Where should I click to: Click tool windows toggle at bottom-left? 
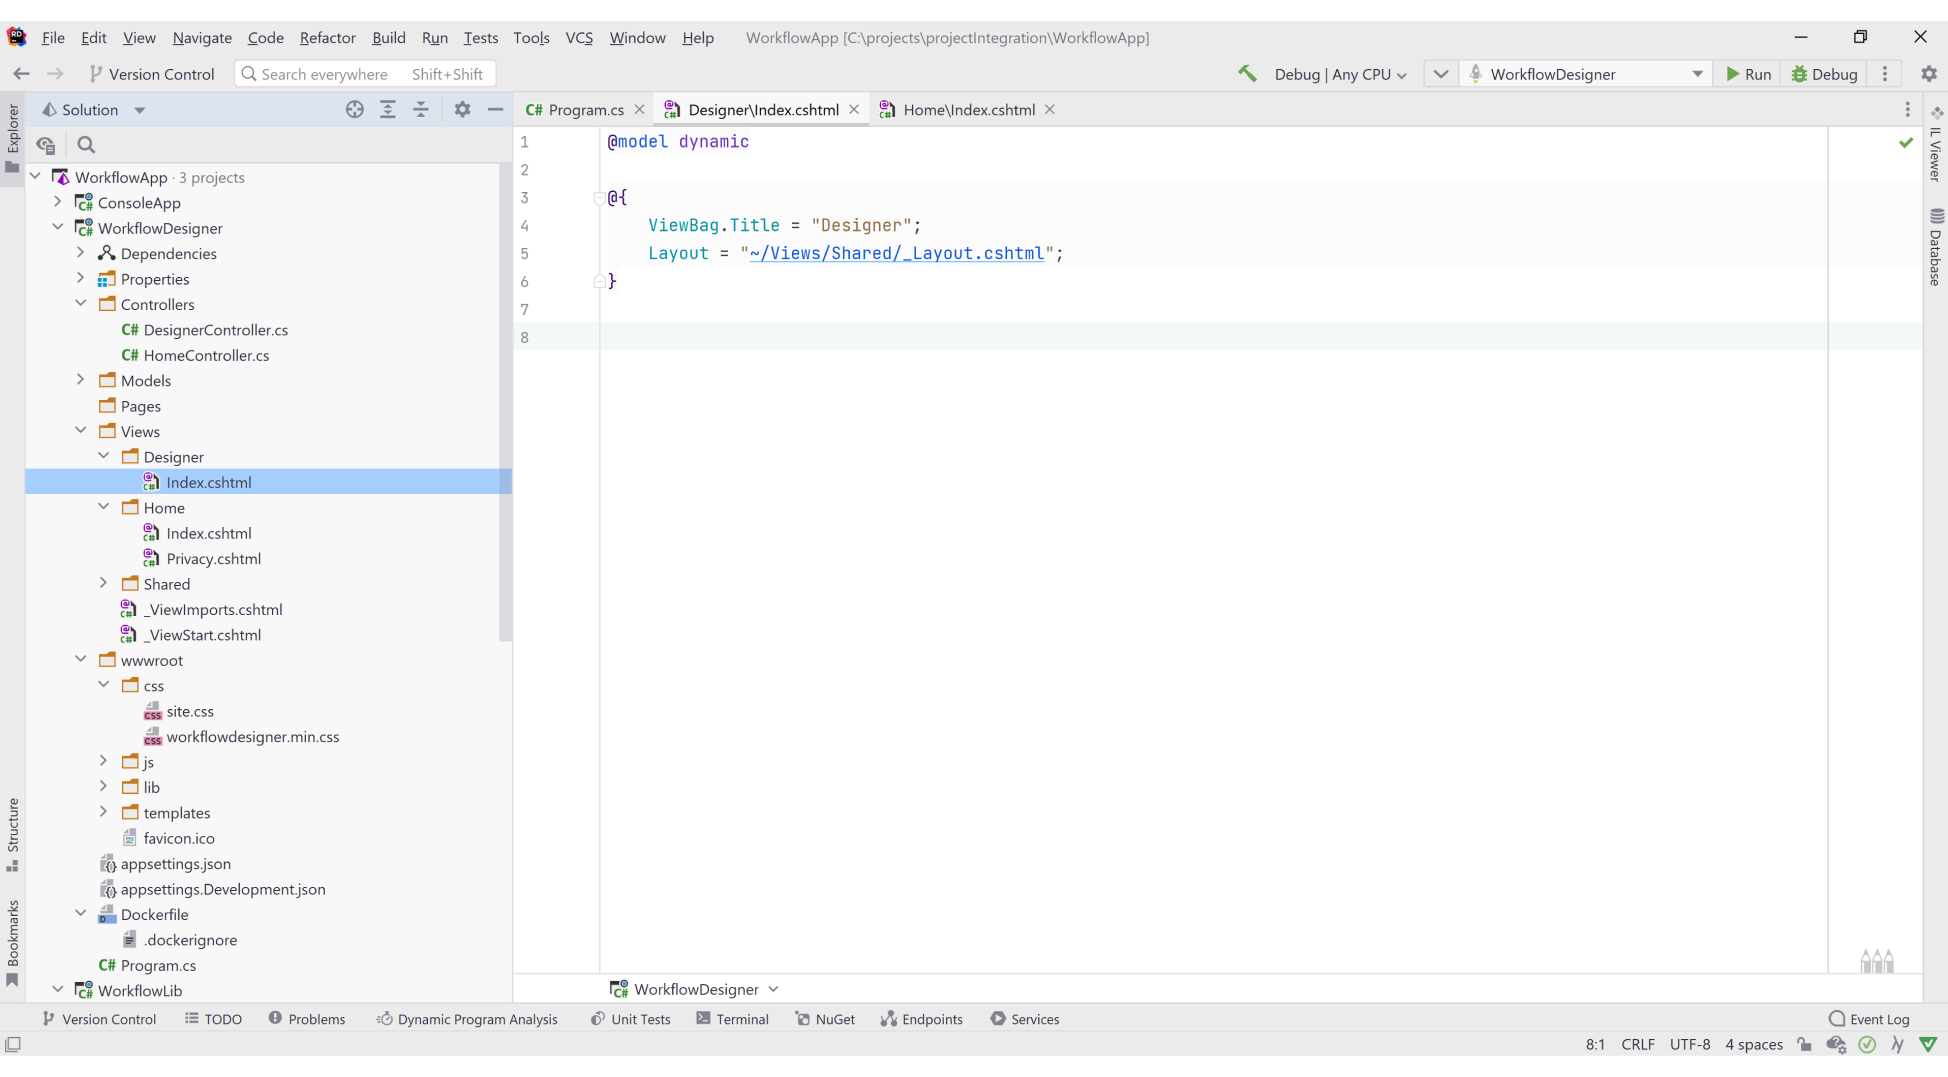click(13, 1044)
